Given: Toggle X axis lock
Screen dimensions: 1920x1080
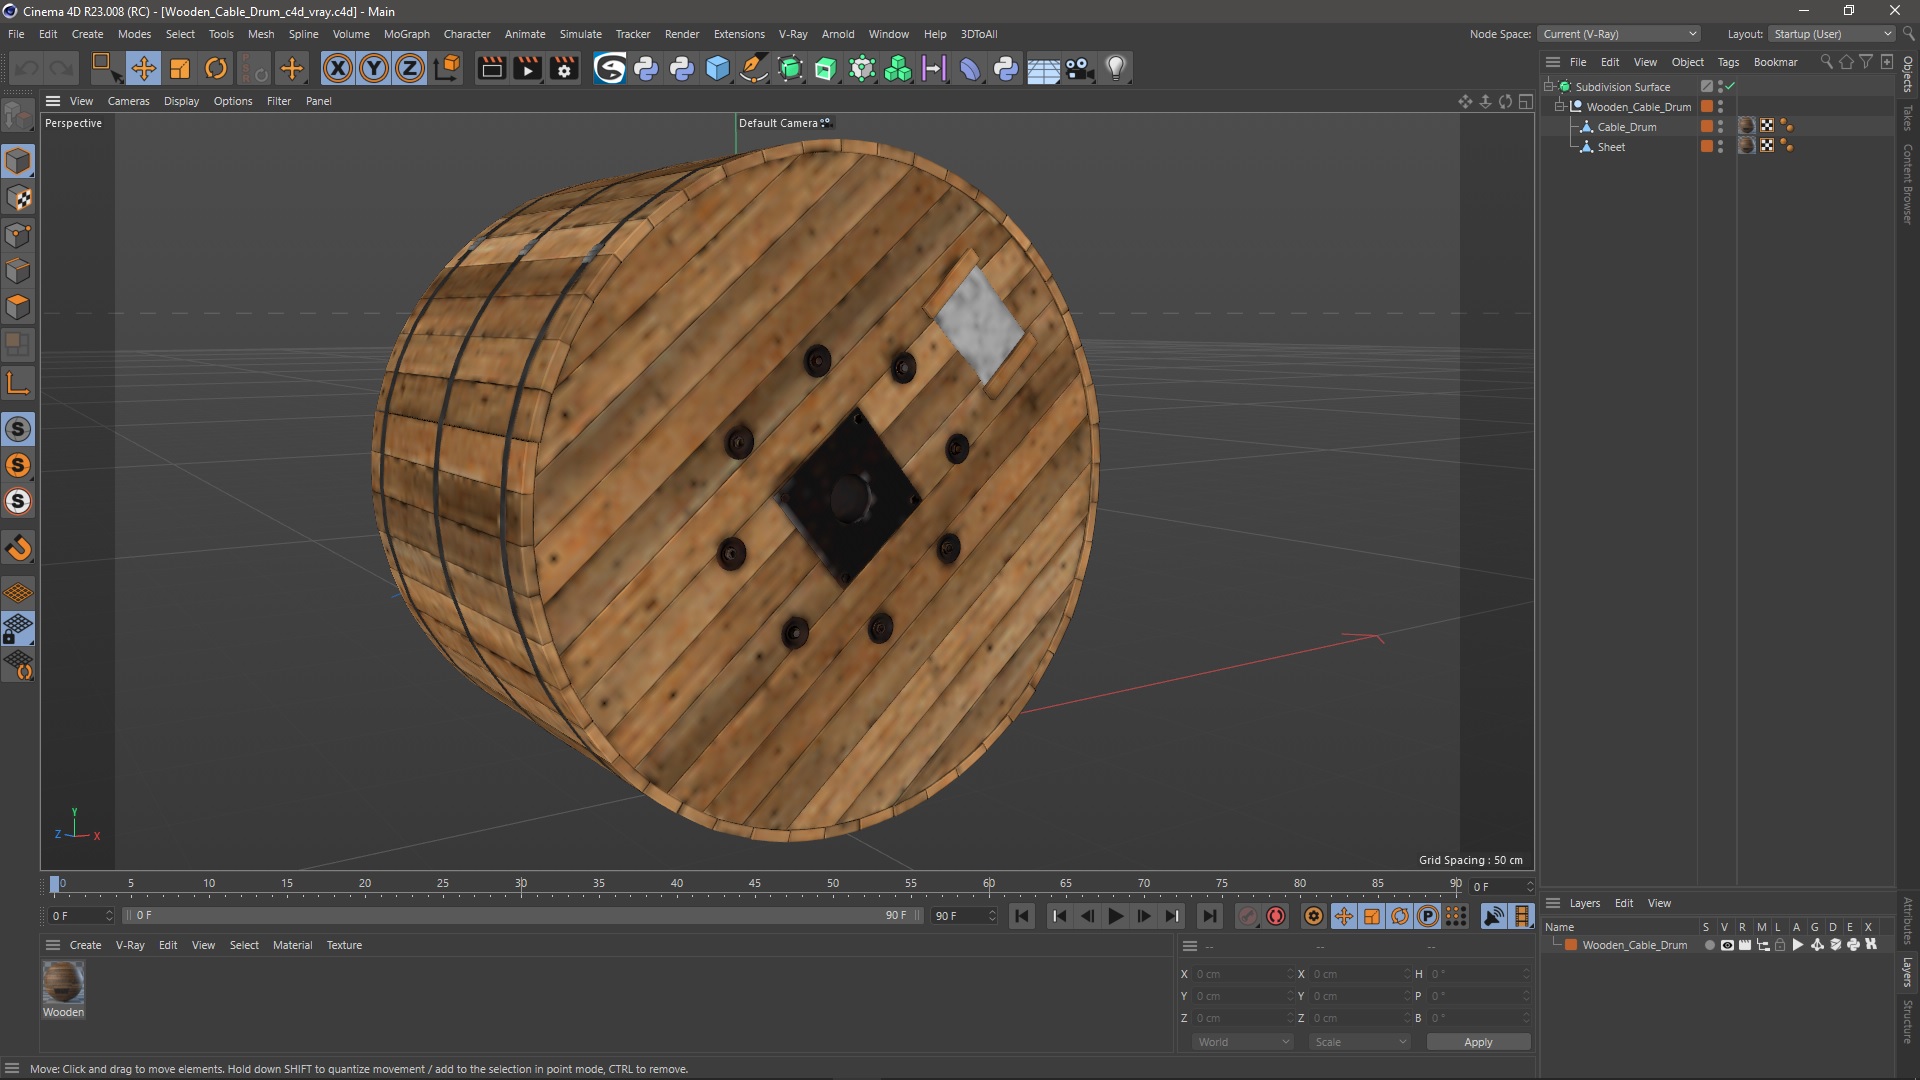Looking at the screenshot, I should (338, 68).
